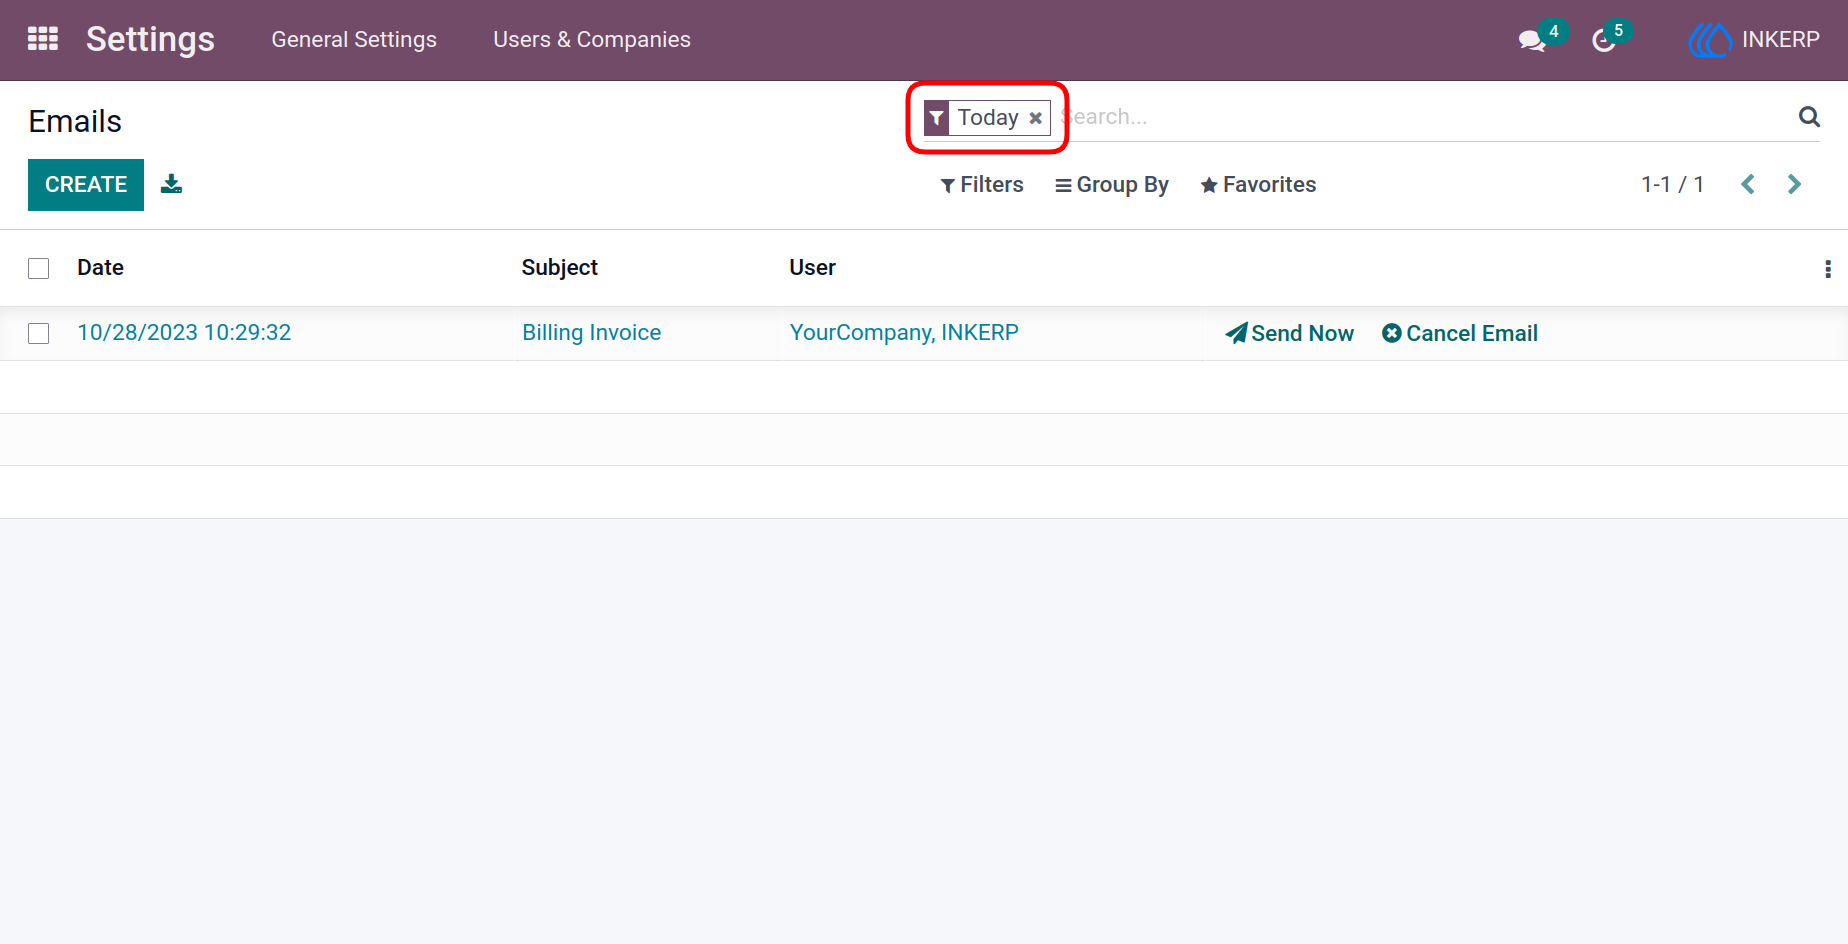Focus the Search input field

1424,117
